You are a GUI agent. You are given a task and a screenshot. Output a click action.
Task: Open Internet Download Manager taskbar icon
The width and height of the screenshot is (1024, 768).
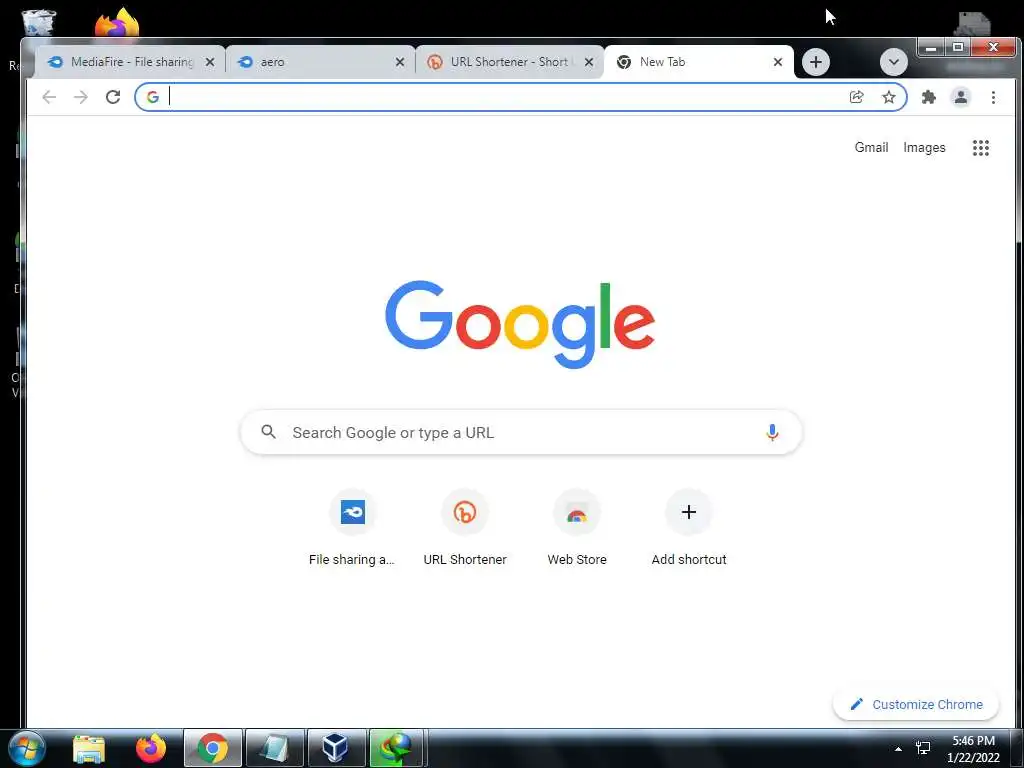click(396, 748)
